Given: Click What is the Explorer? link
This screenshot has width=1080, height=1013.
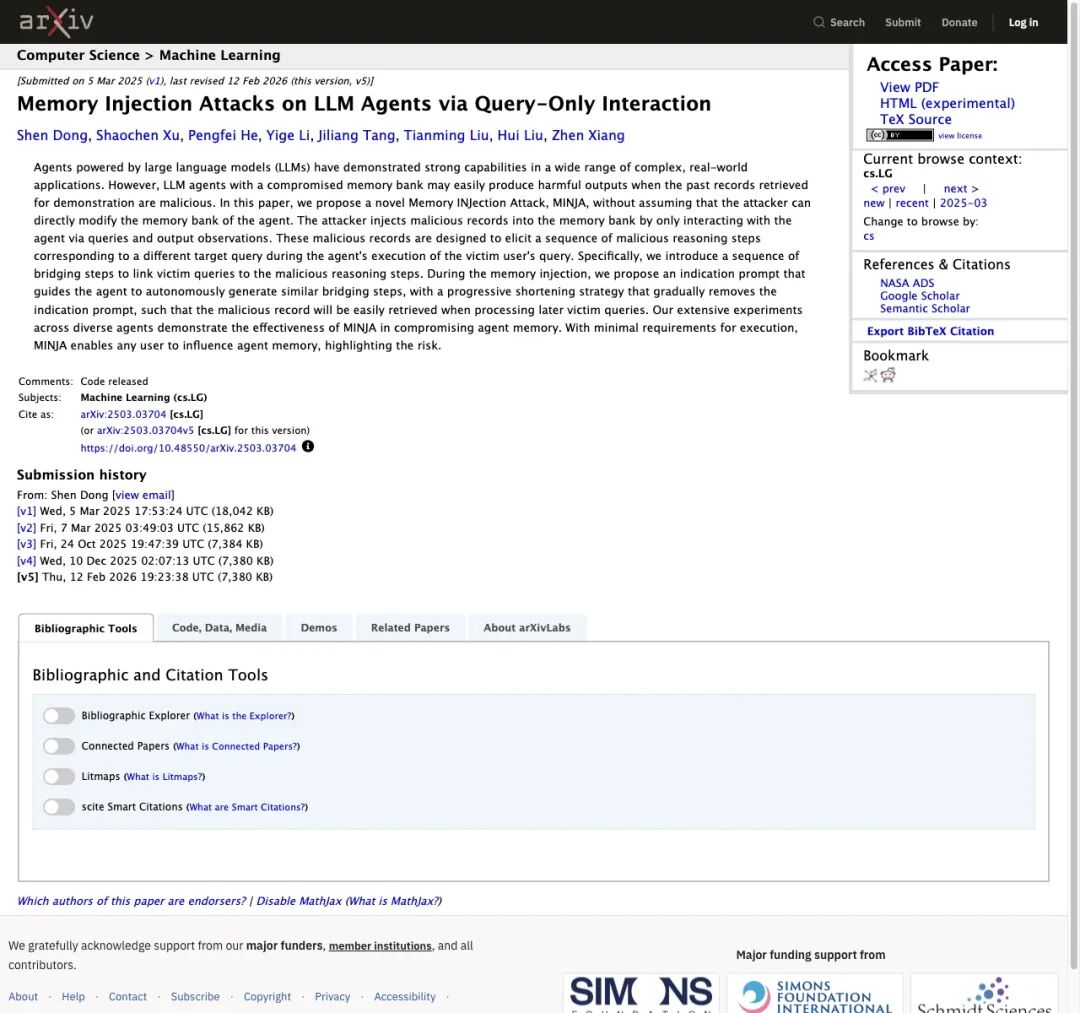Looking at the screenshot, I should (x=244, y=716).
